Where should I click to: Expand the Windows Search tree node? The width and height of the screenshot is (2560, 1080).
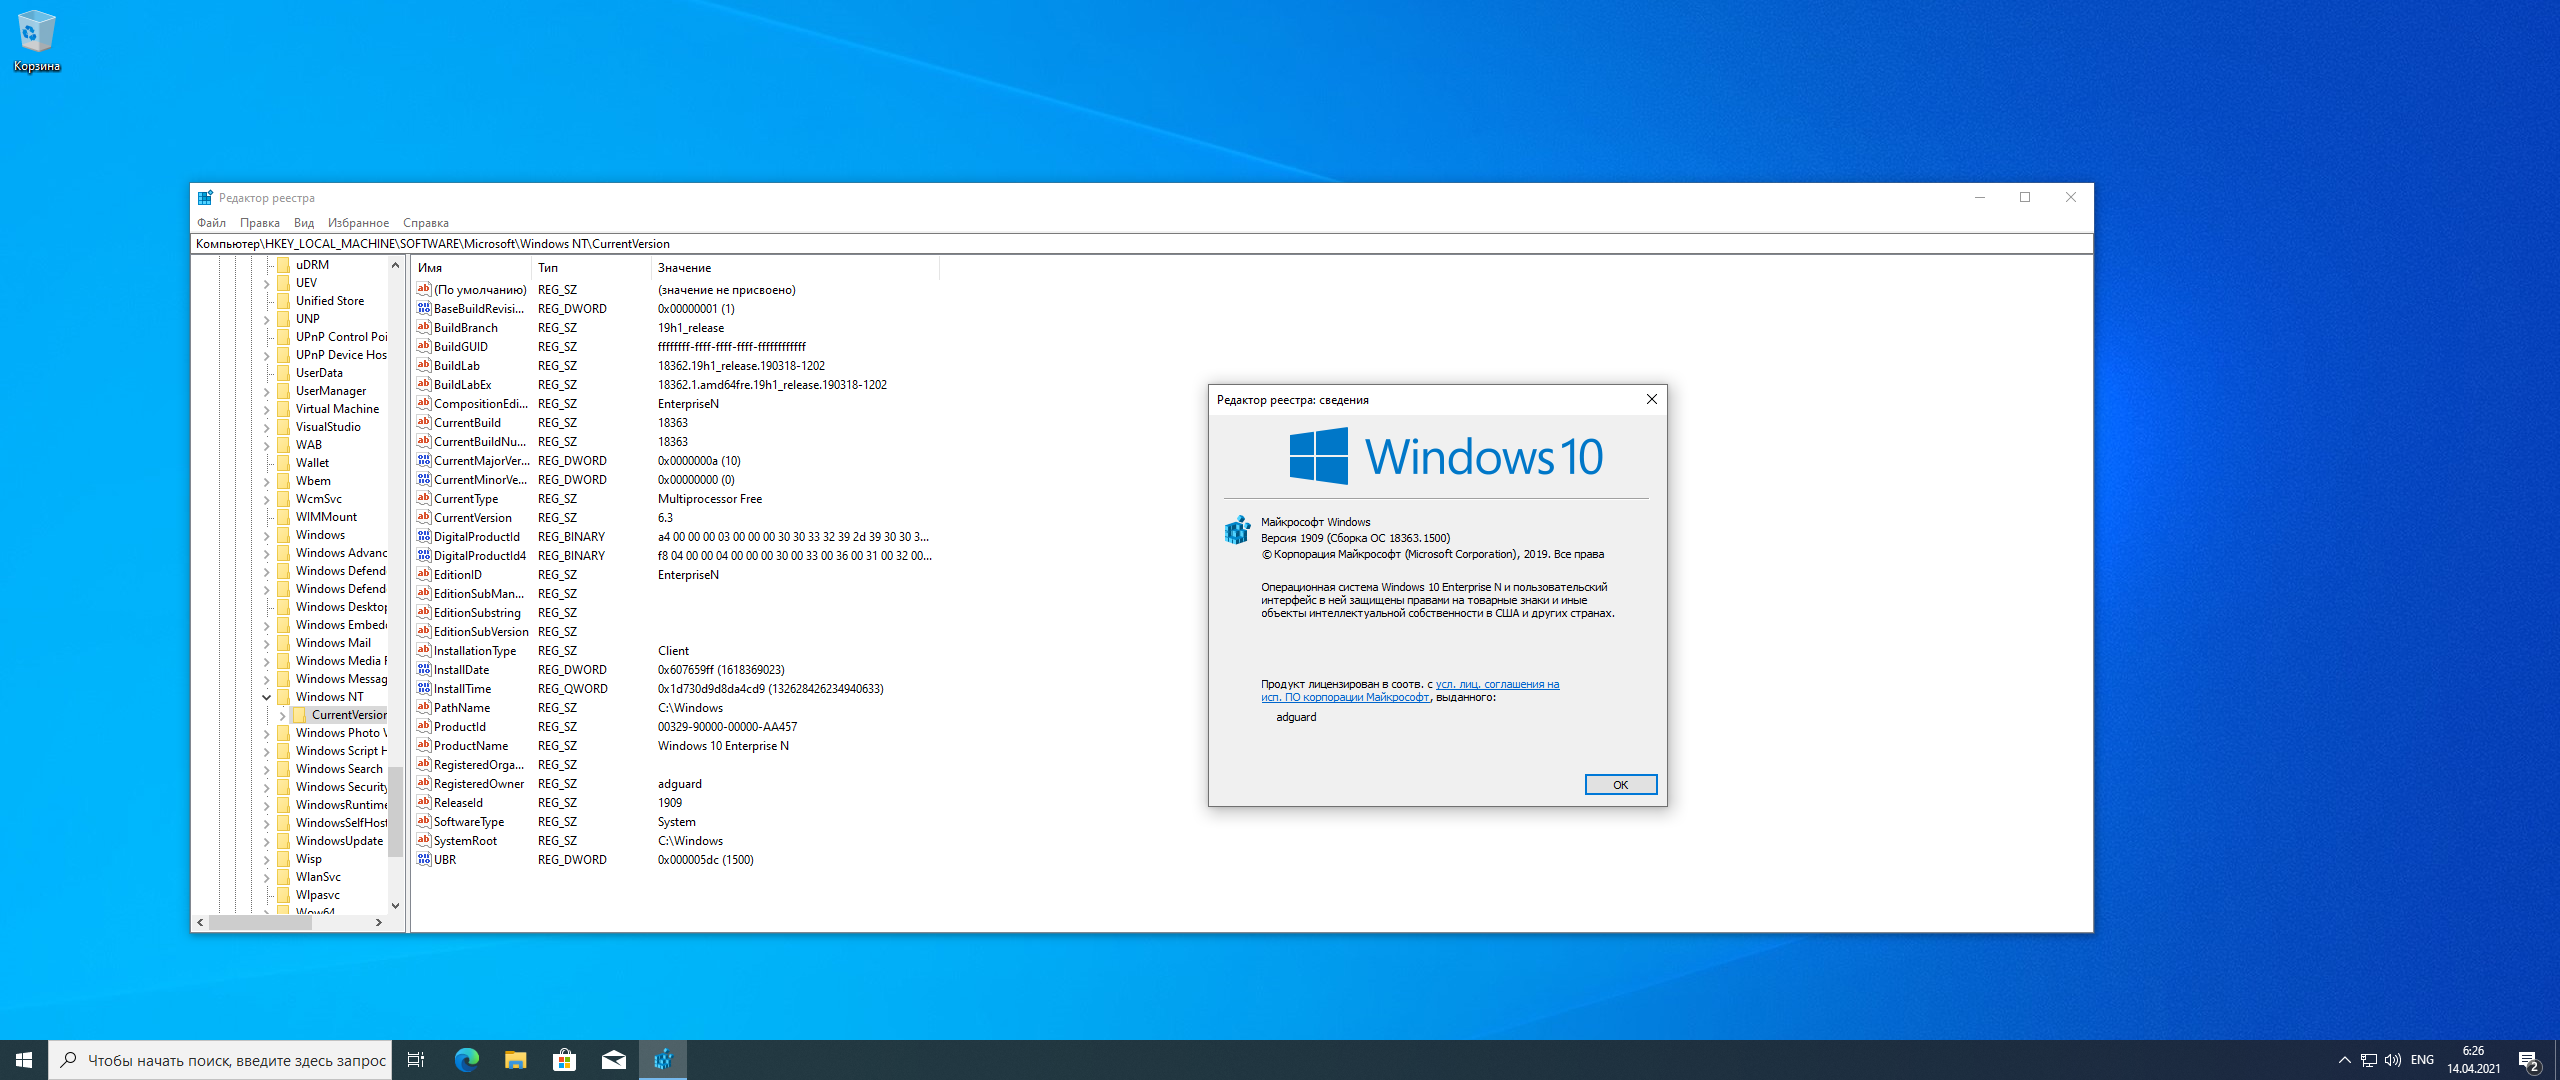267,769
